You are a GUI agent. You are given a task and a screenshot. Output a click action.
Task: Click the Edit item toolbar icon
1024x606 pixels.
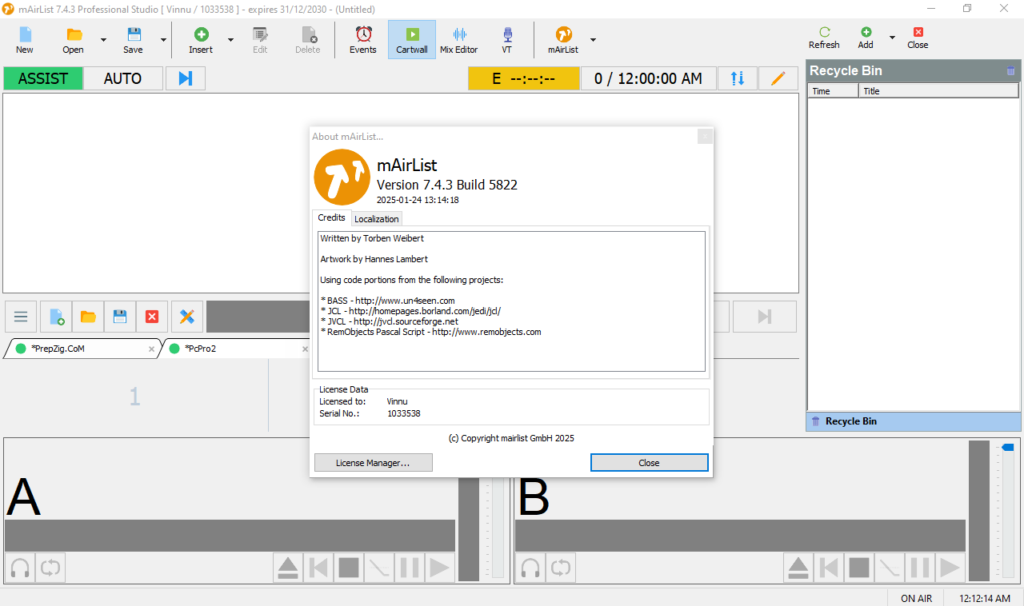260,40
